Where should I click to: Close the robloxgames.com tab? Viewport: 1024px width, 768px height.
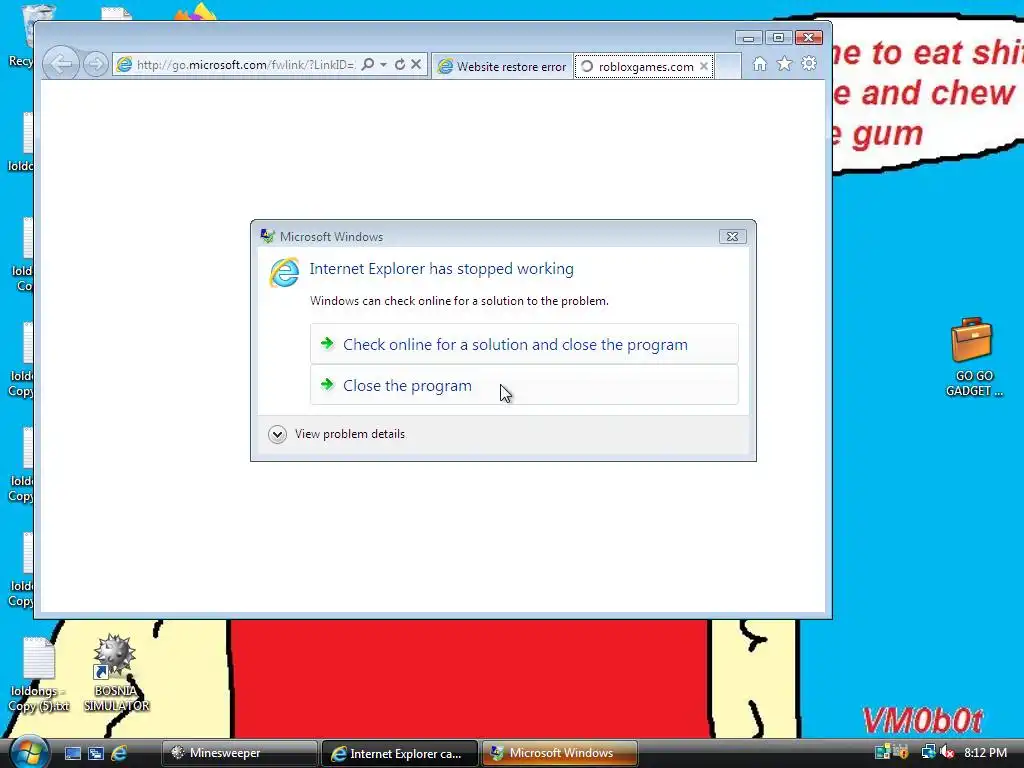point(704,66)
